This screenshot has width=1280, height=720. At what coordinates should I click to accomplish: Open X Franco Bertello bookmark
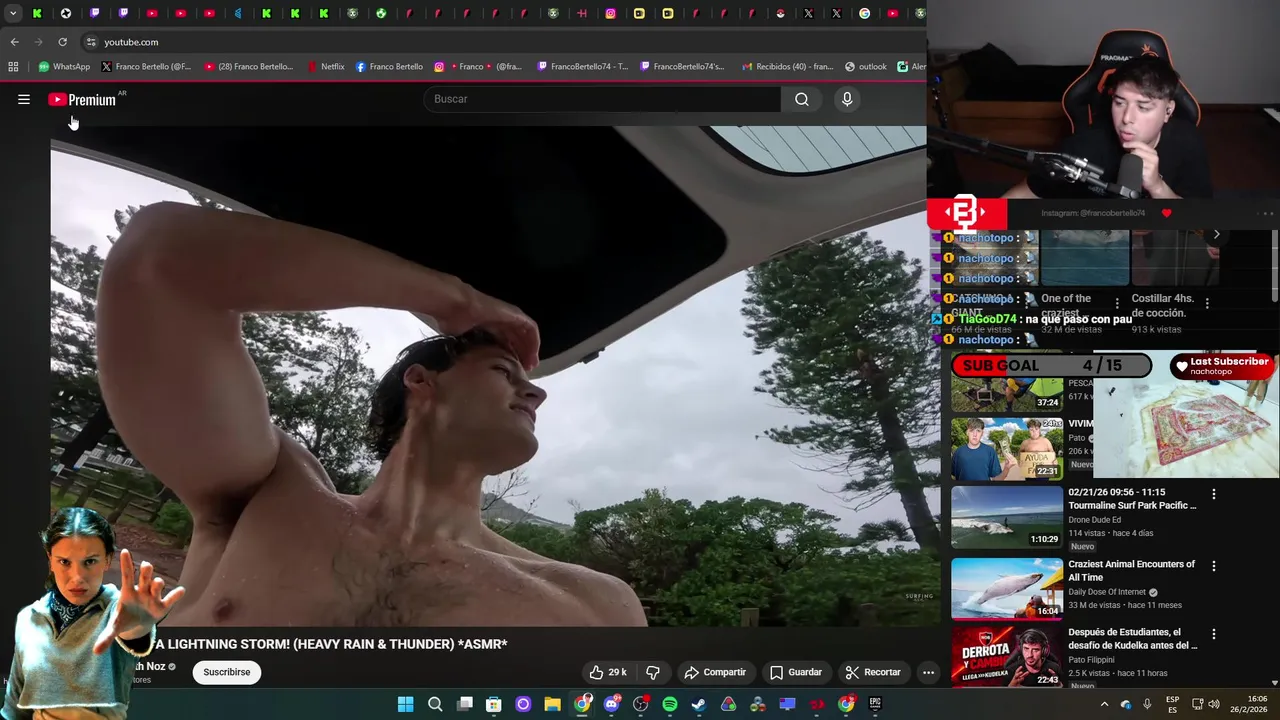pyautogui.click(x=146, y=67)
